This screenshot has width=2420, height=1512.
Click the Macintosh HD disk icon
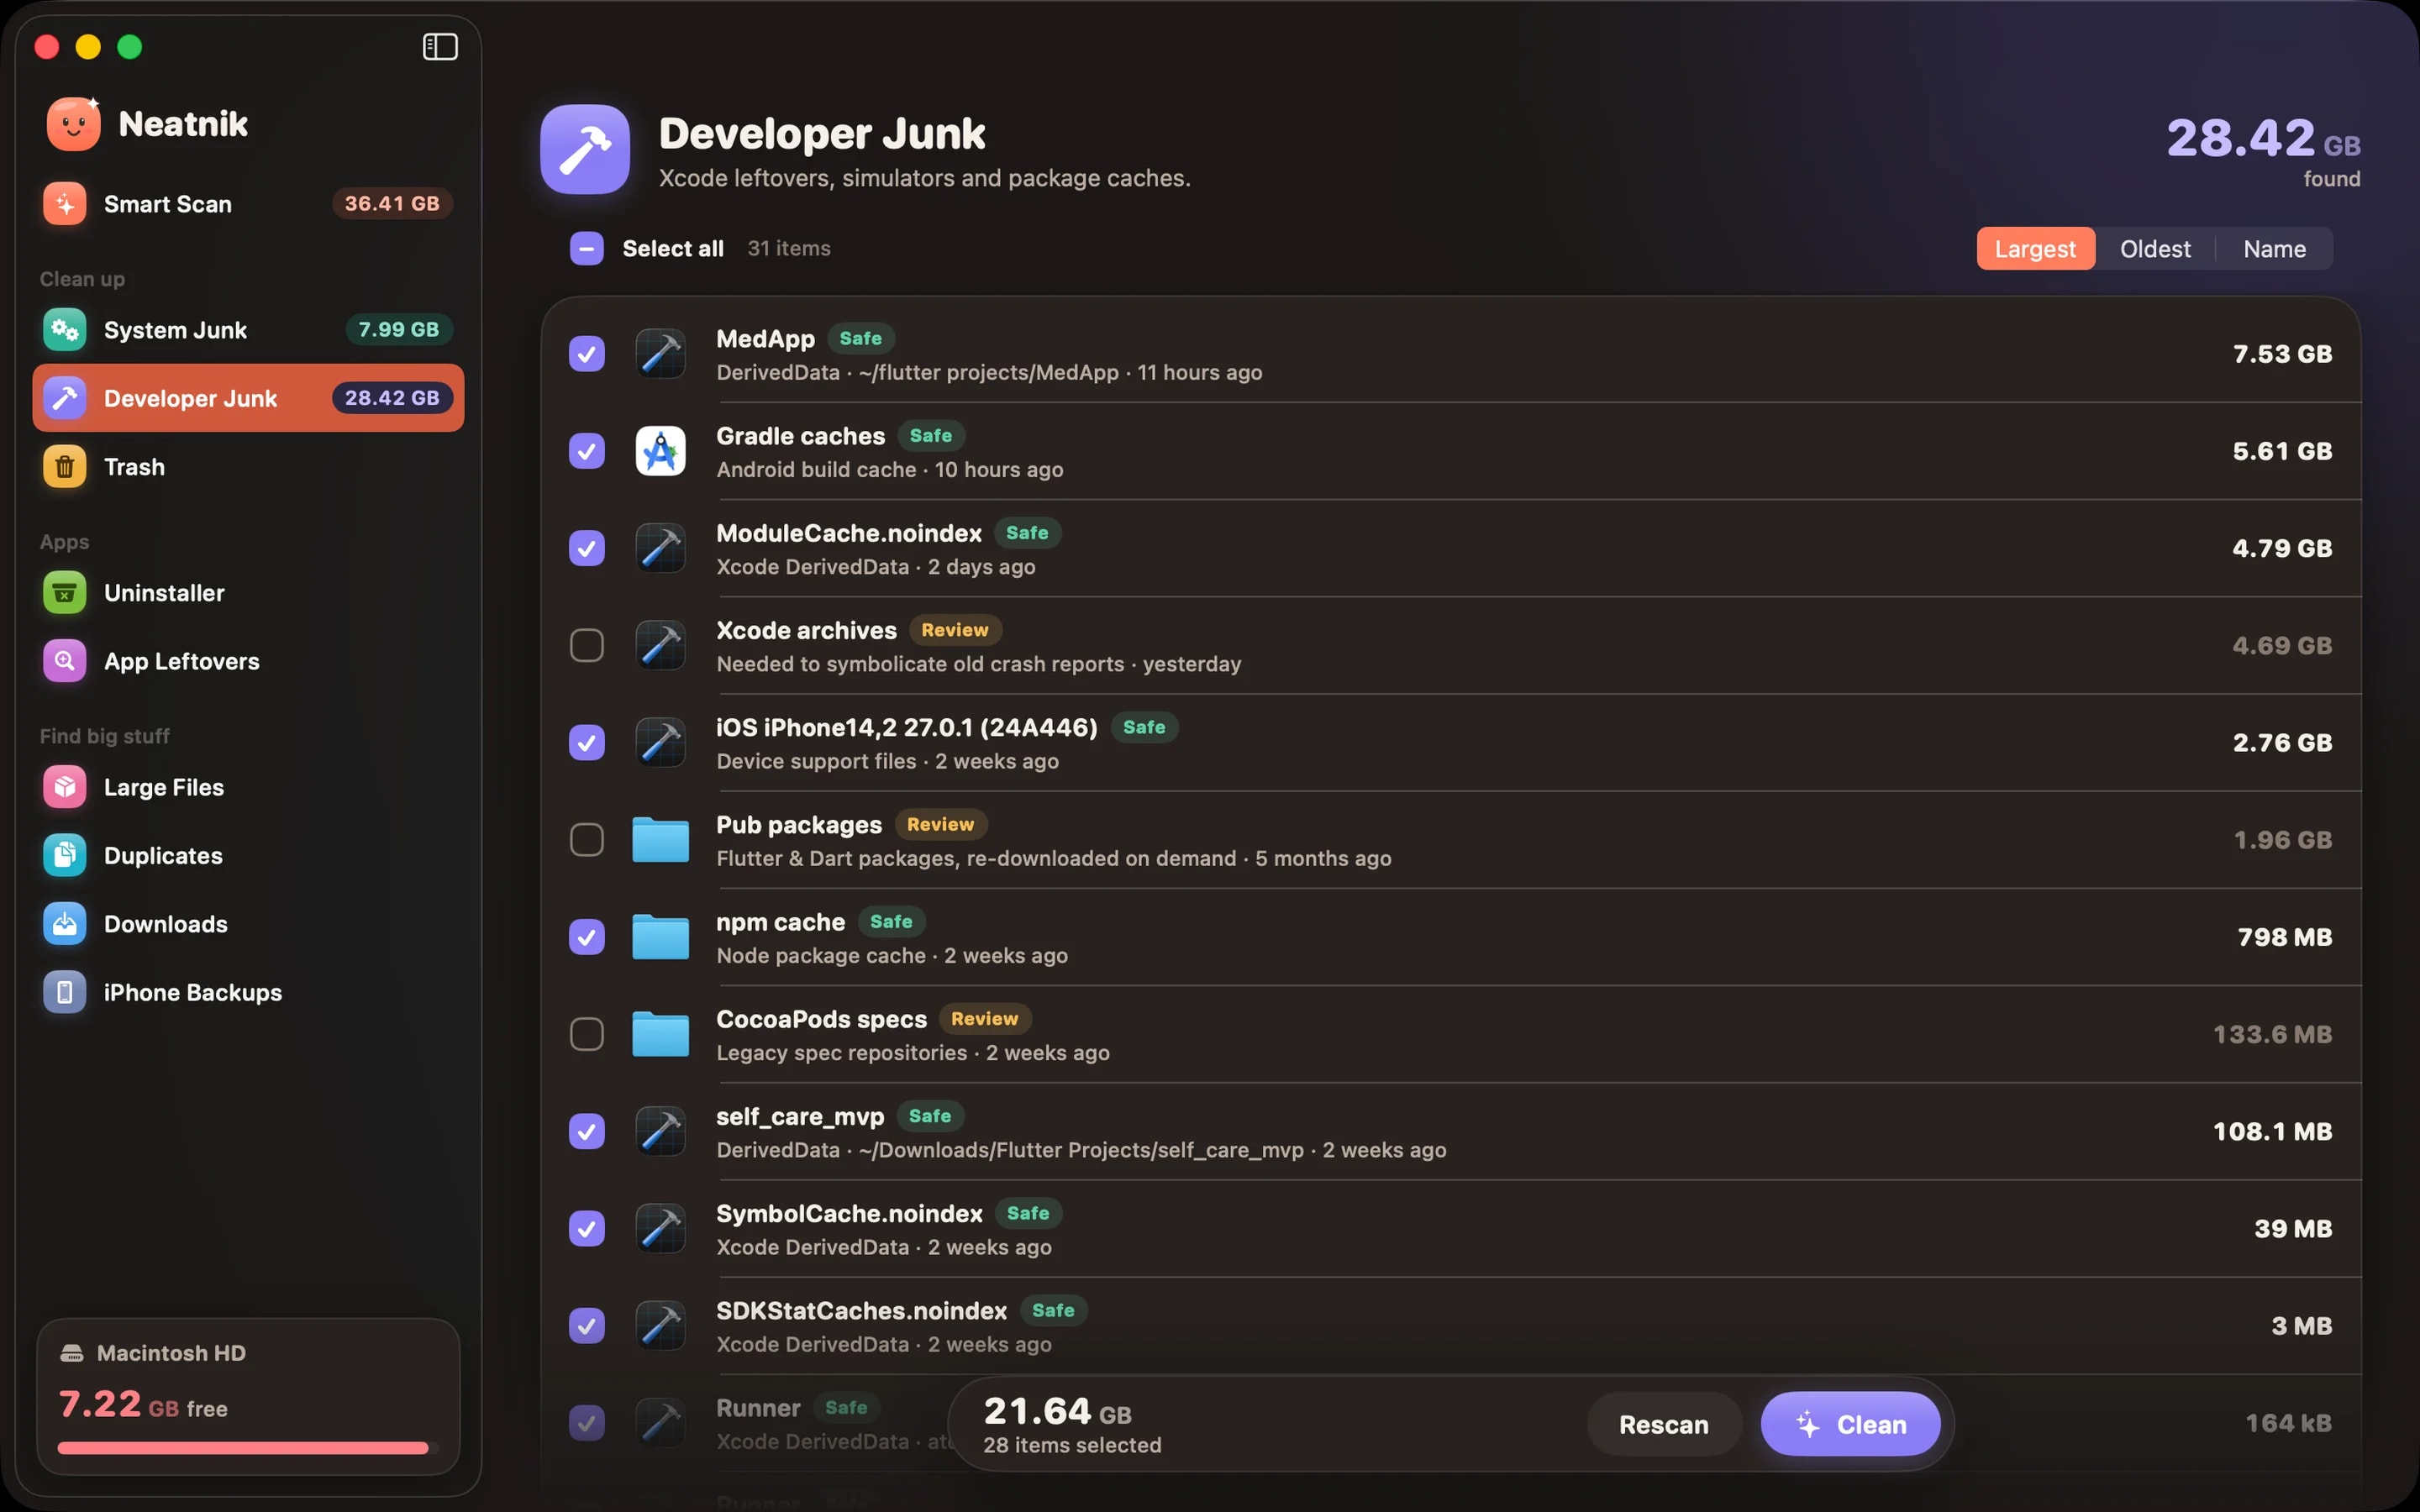click(x=72, y=1353)
